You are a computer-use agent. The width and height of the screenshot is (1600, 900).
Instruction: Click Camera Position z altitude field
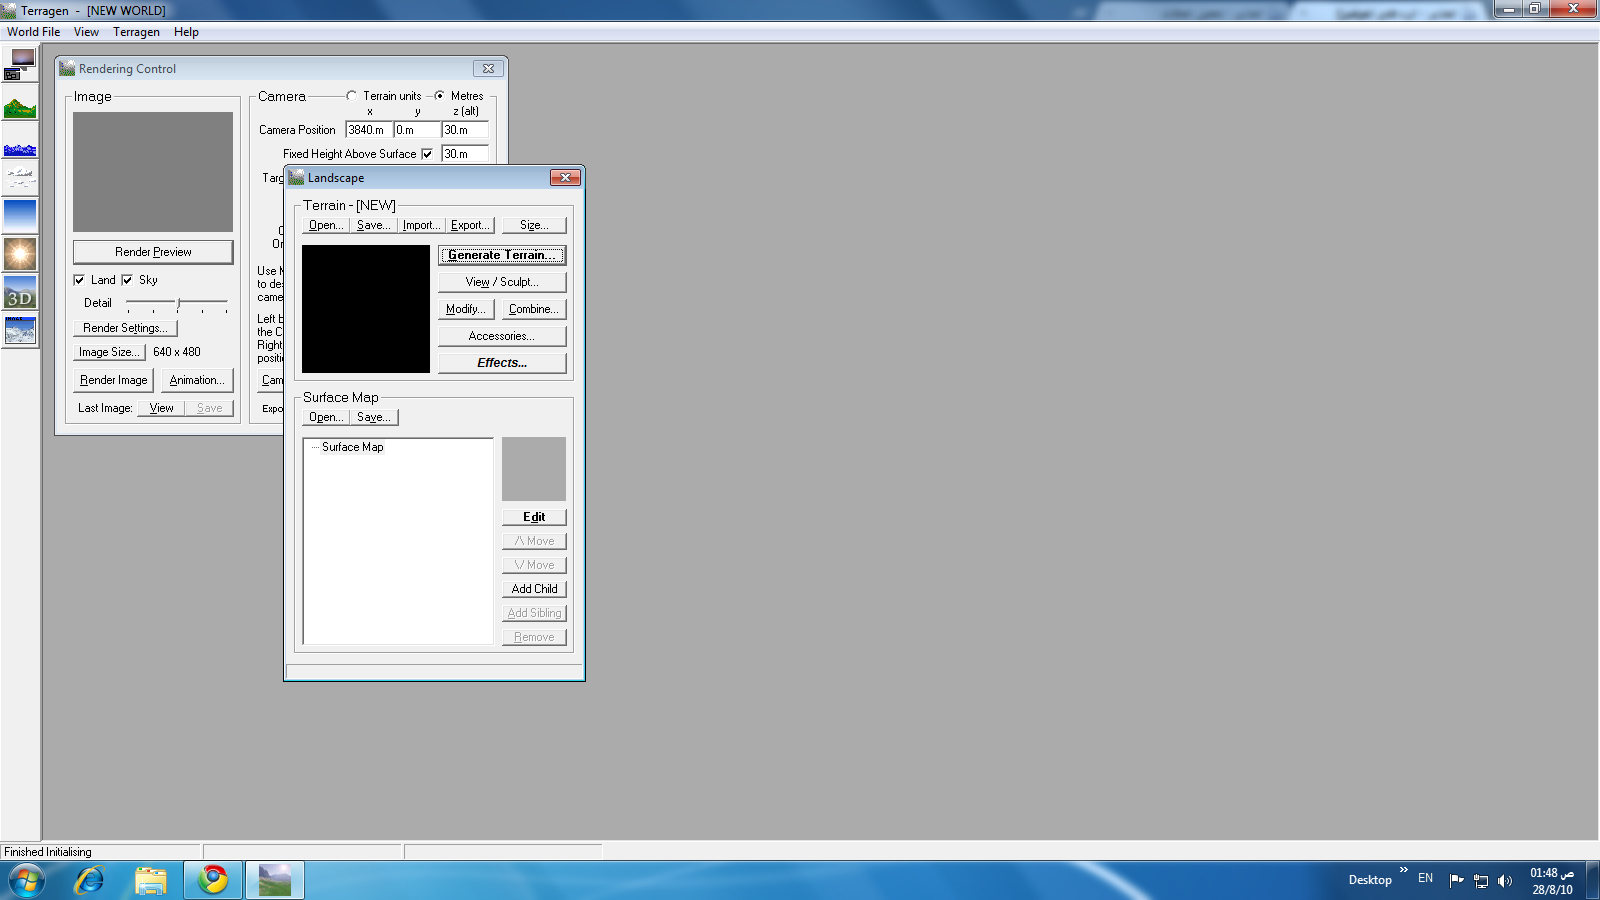click(x=465, y=130)
